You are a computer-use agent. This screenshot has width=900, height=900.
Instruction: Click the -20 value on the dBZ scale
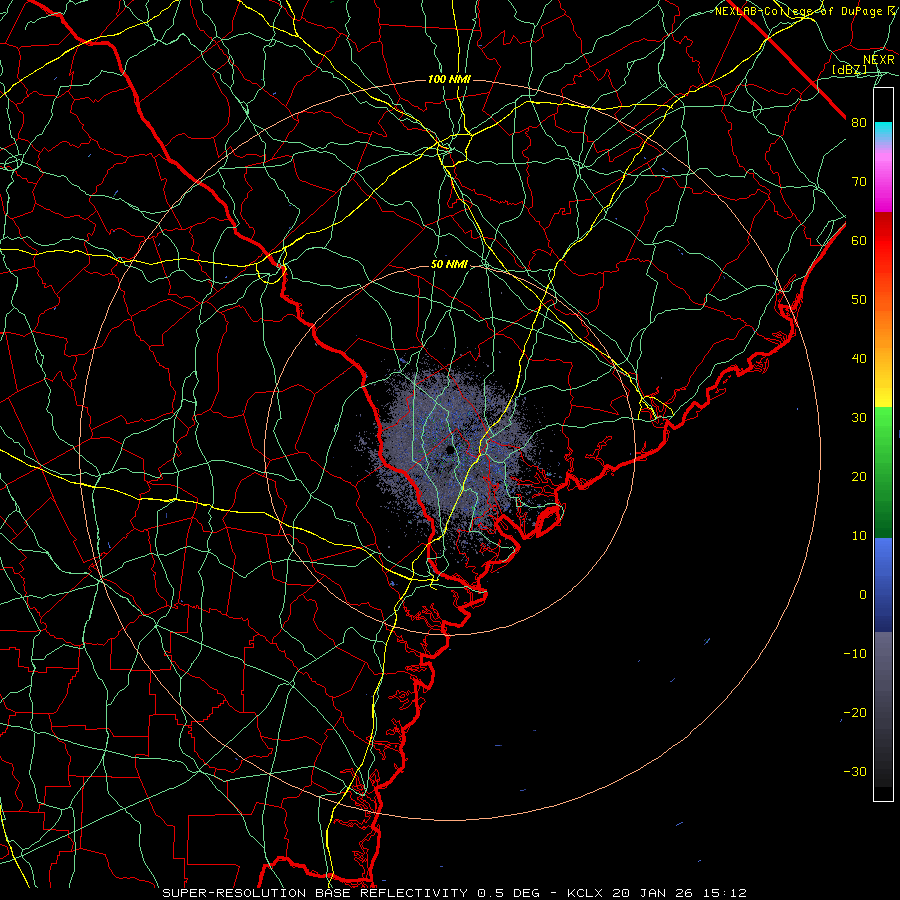click(855, 713)
